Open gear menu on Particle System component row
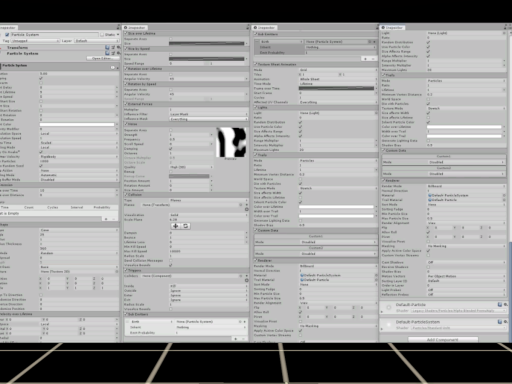 (x=118, y=53)
